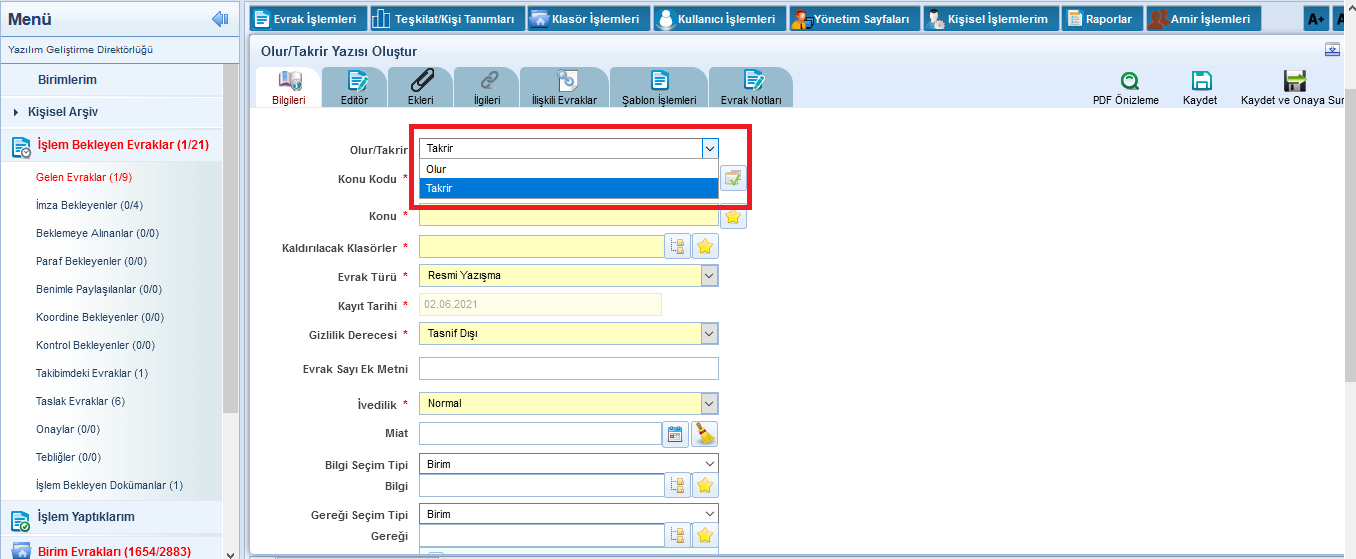Collapse the Menü panel with arrow icon

coord(220,19)
